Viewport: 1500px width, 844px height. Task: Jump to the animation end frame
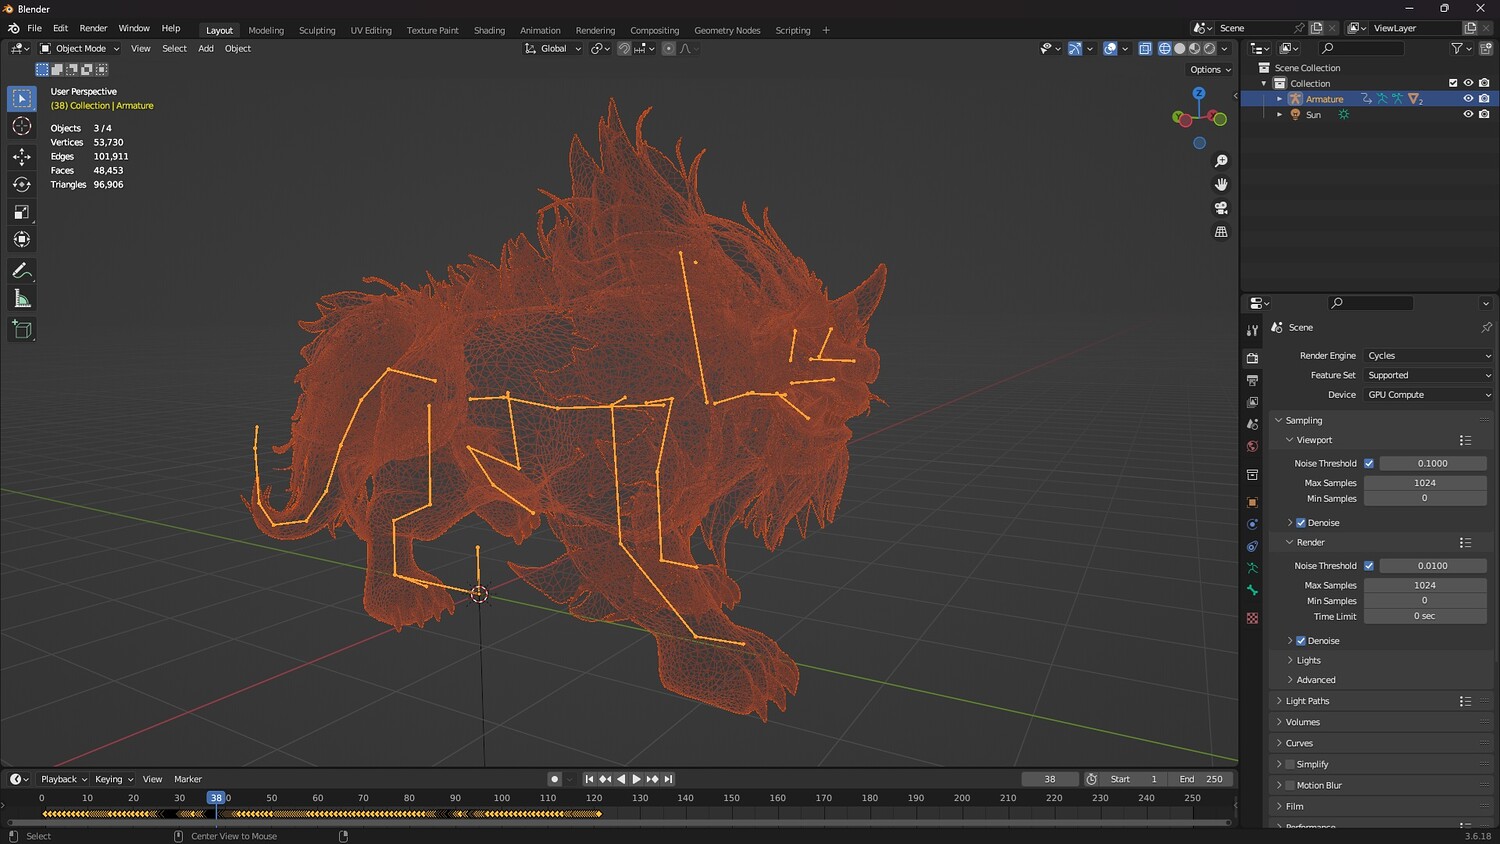(668, 779)
